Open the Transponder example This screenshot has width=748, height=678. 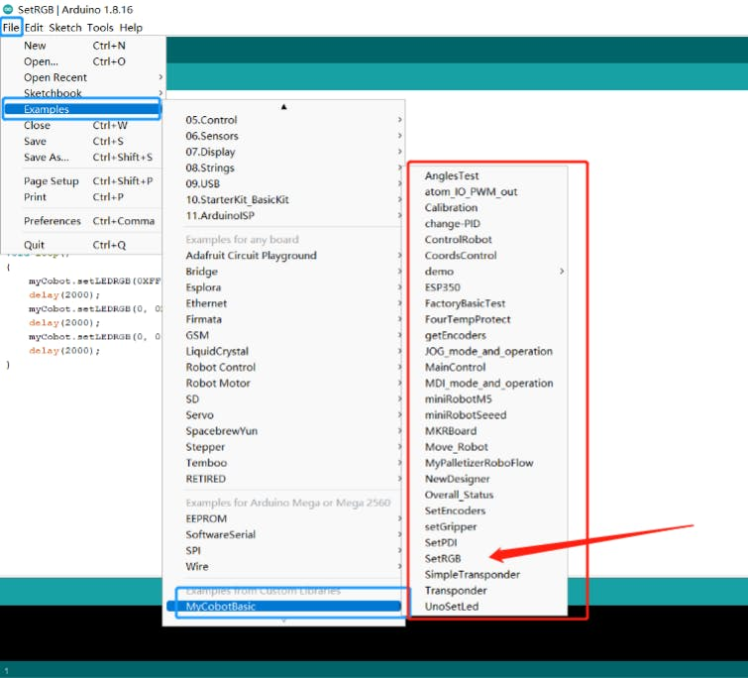pos(488,591)
